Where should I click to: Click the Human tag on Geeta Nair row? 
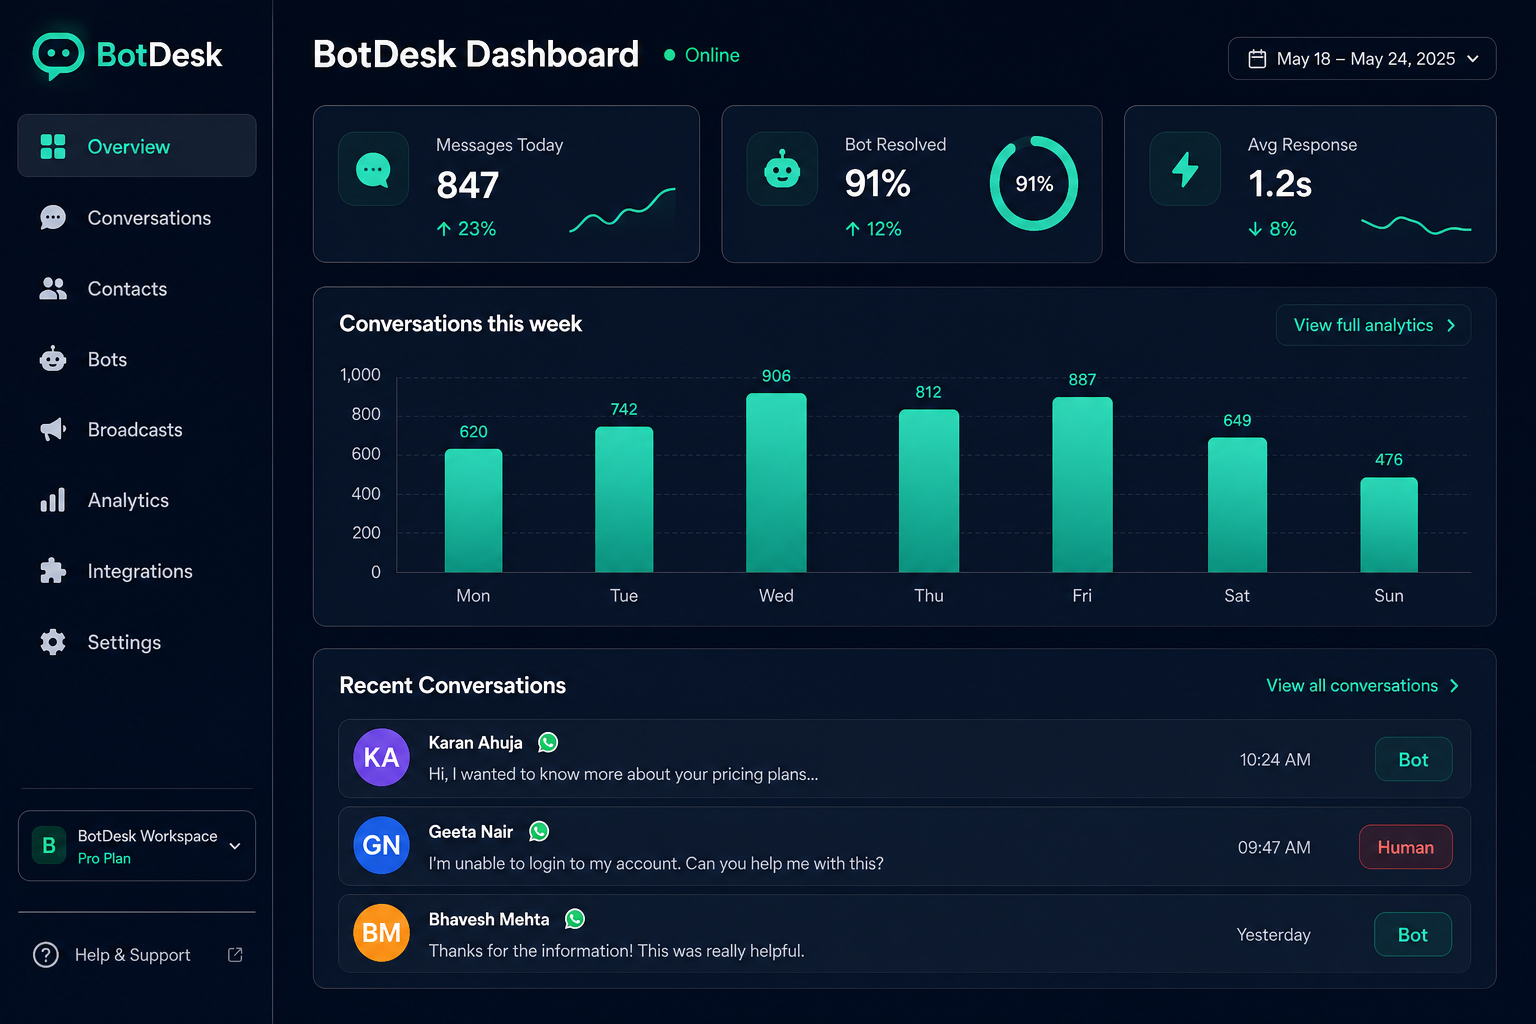click(1405, 847)
